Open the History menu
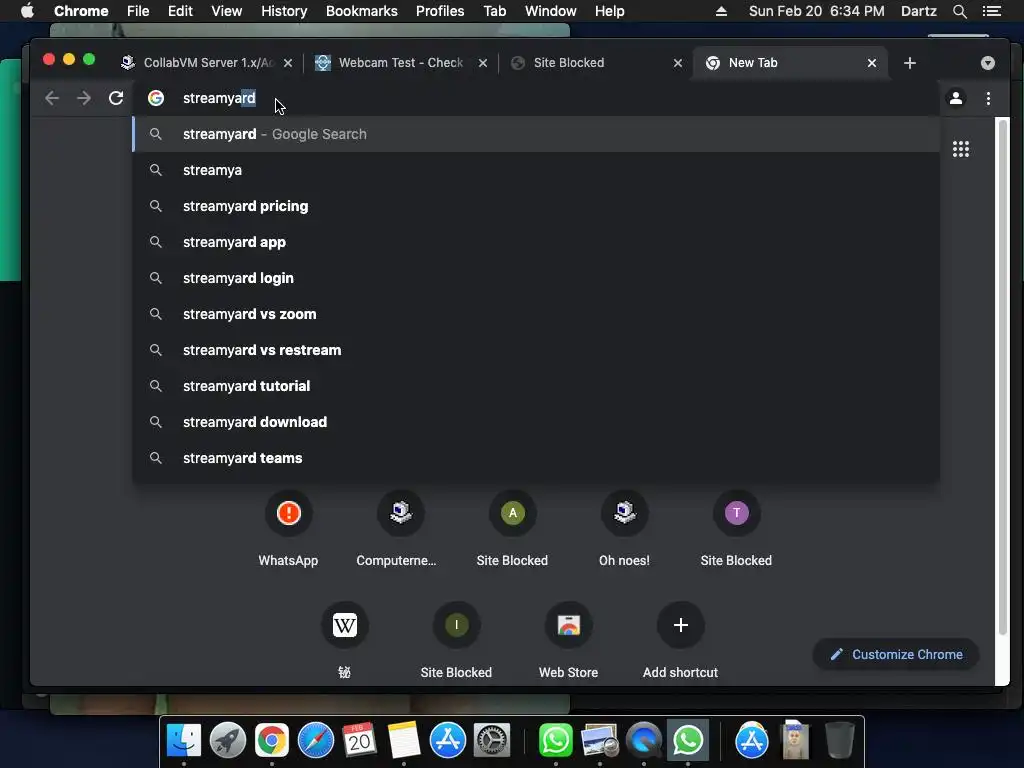The image size is (1024, 768). (x=284, y=11)
